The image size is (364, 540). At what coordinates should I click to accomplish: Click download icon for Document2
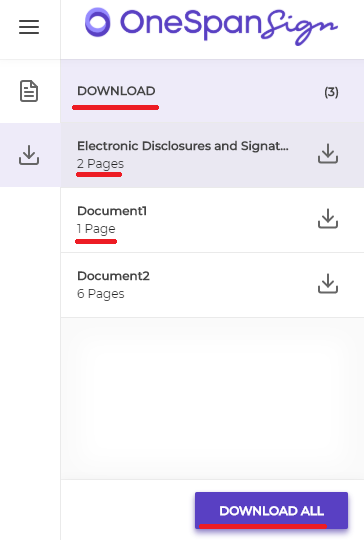(x=328, y=284)
